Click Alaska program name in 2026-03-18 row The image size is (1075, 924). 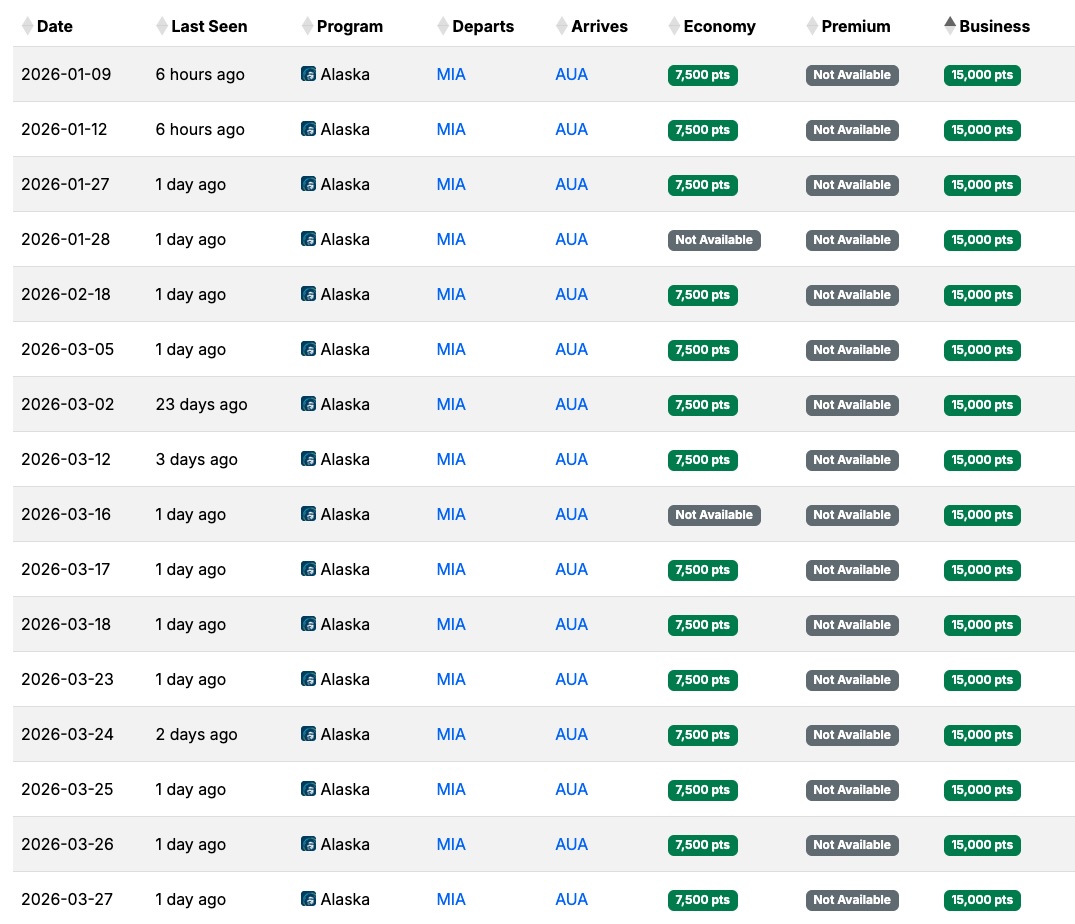345,624
